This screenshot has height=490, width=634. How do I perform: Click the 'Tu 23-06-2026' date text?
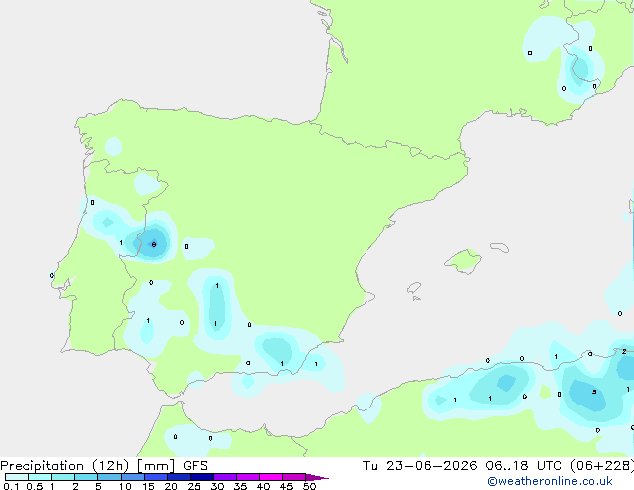point(420,466)
